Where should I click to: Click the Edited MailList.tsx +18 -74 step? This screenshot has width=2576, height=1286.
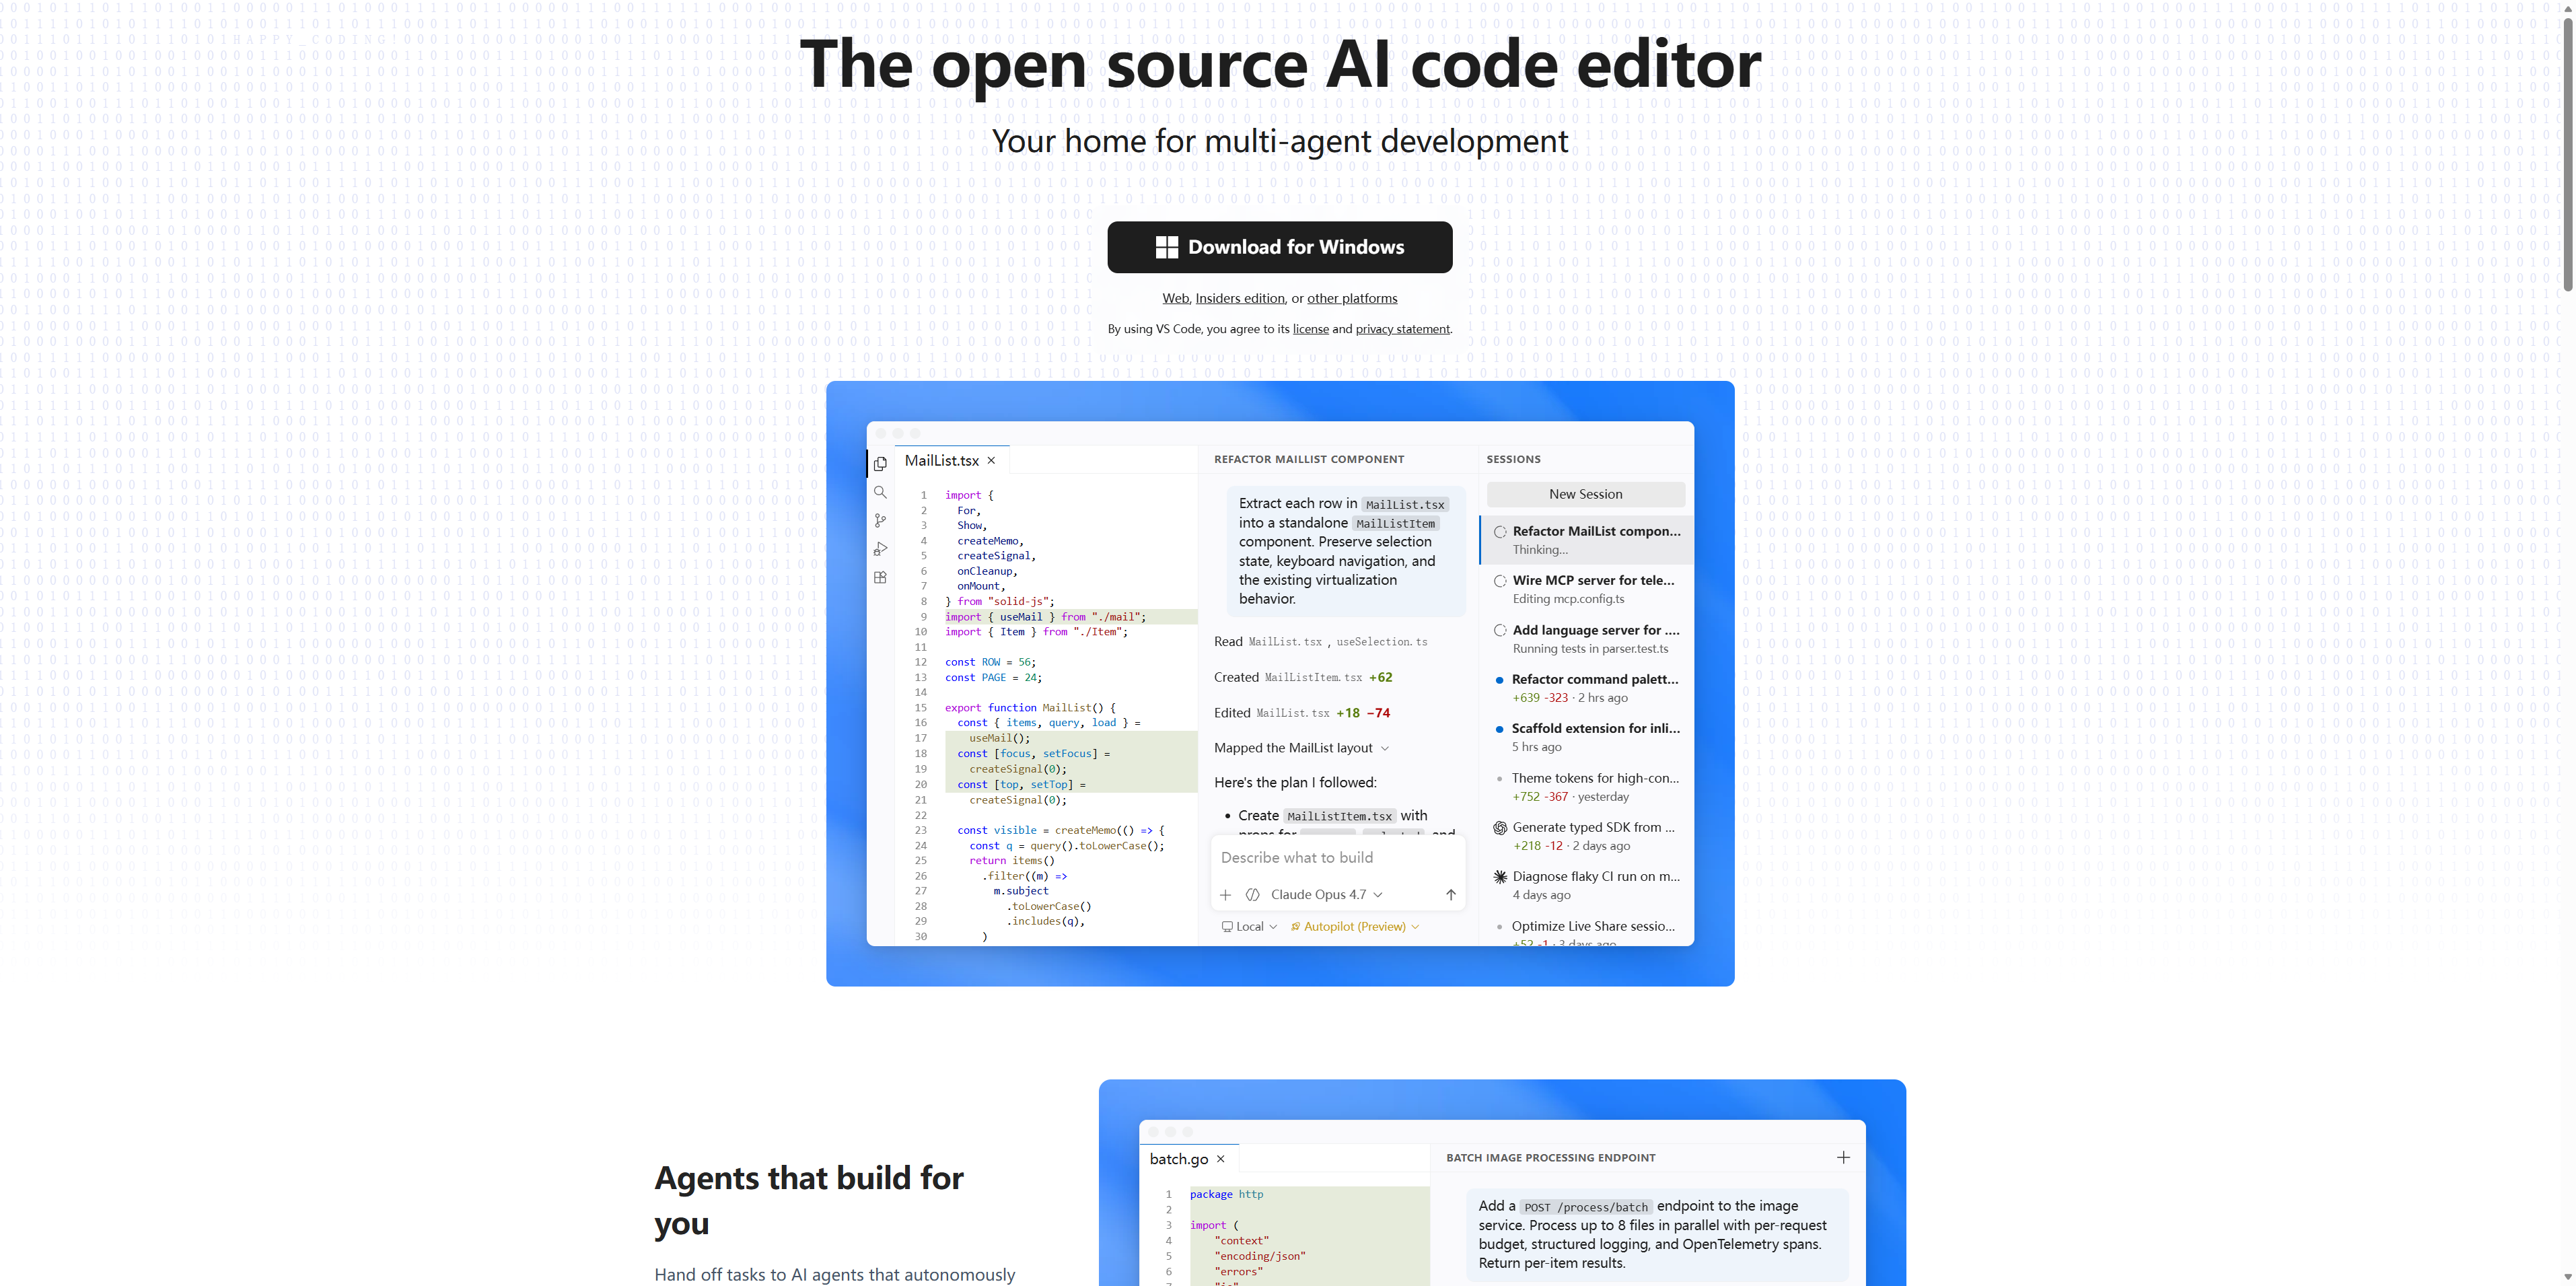pos(1302,713)
